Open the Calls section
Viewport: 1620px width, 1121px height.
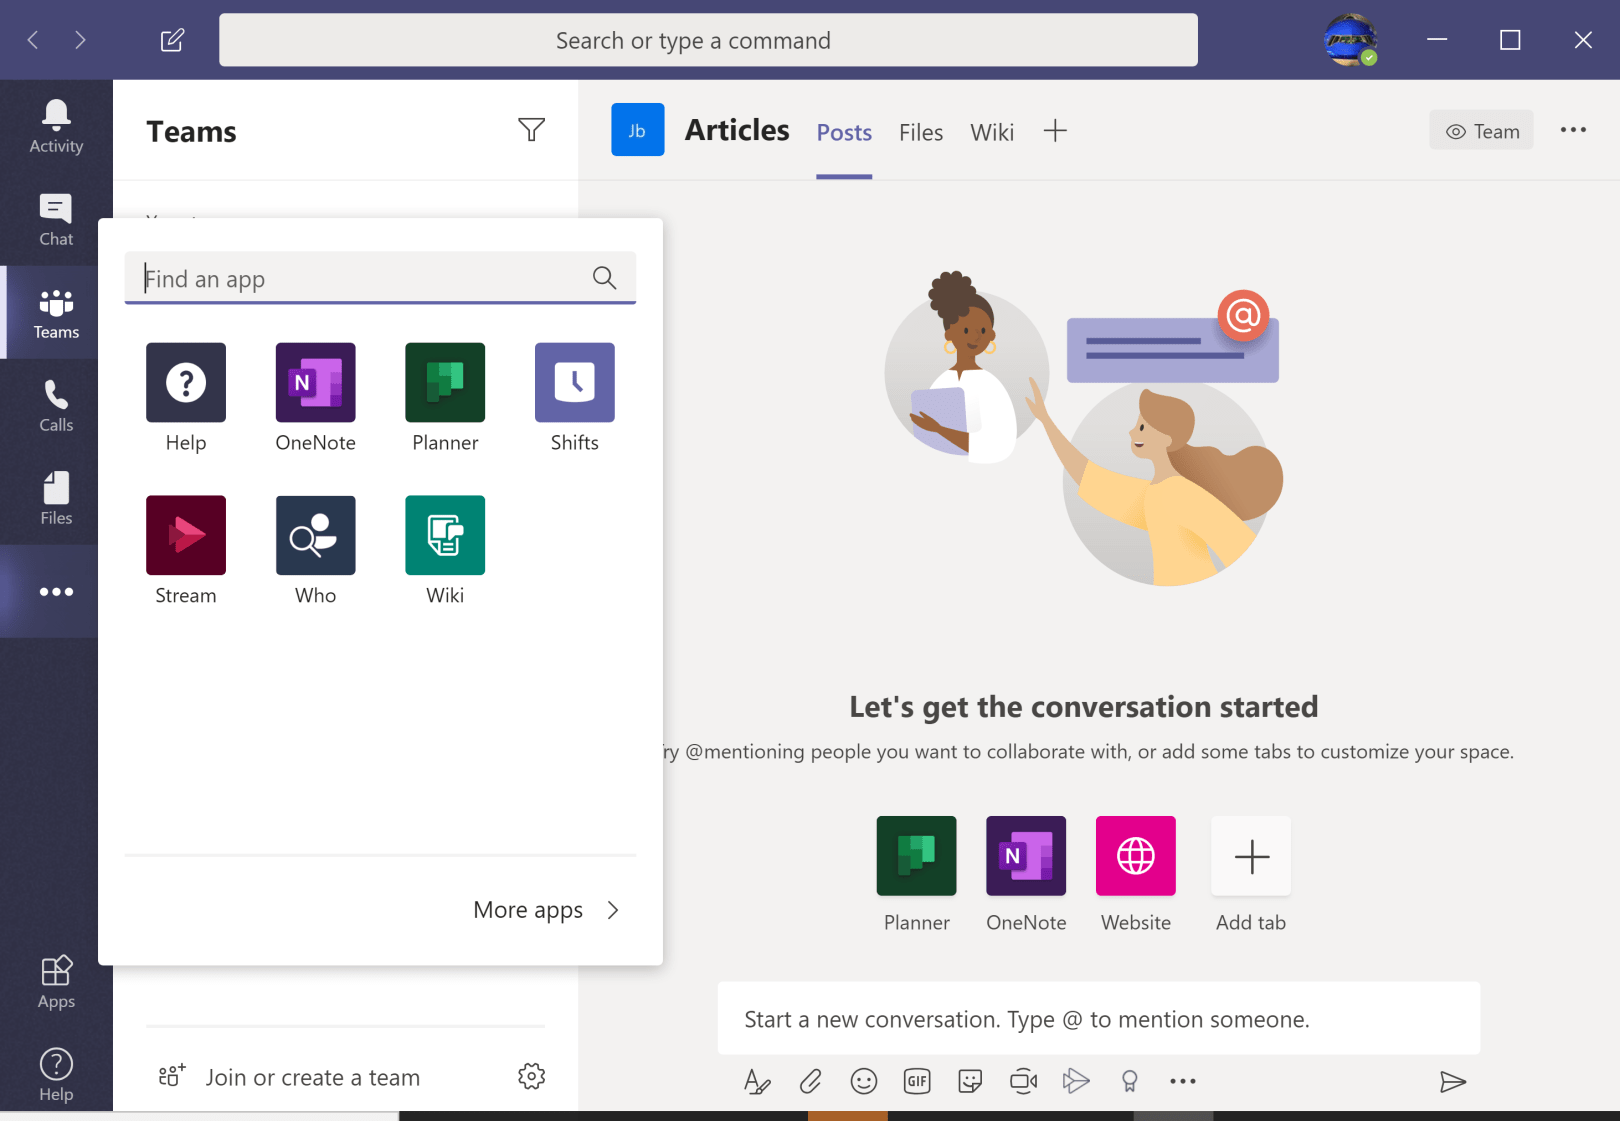[55, 404]
